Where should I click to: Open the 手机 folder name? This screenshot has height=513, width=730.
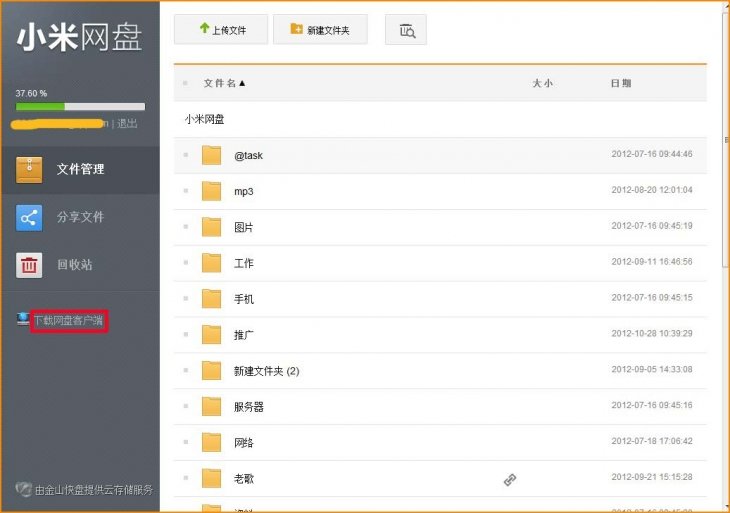243,299
